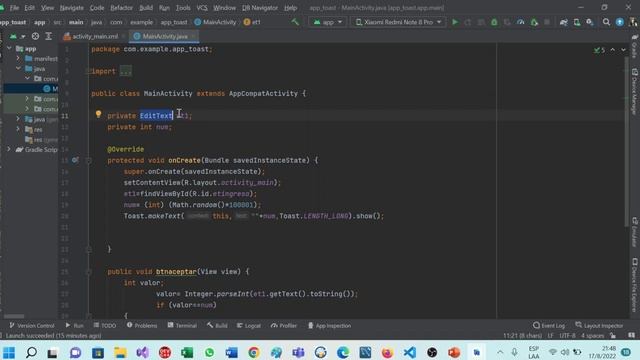Open Visual Studio Code from the taskbar
Image resolution: width=640 pixels, height=360 pixels.
tap(410, 352)
